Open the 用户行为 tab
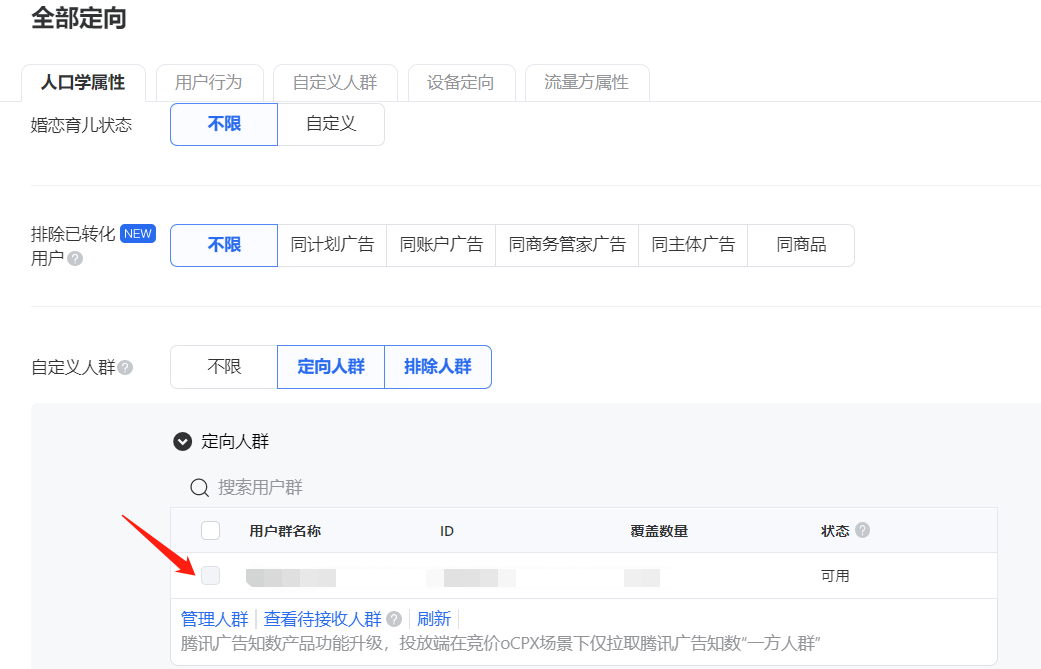 pyautogui.click(x=209, y=82)
